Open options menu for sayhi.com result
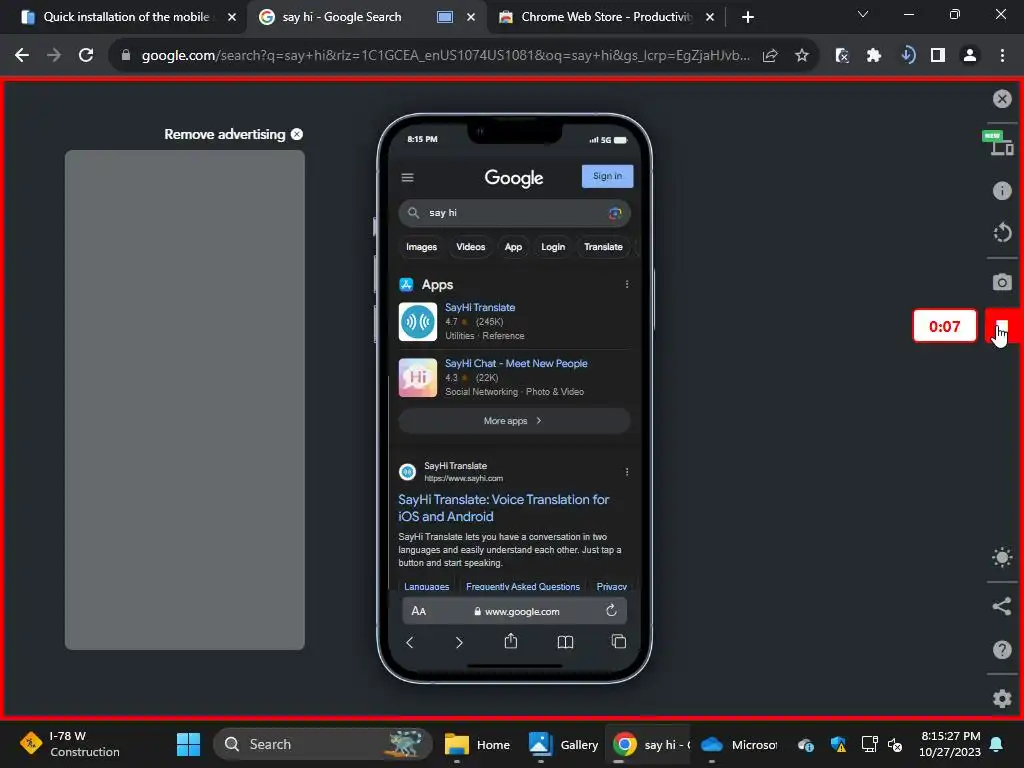 click(x=627, y=472)
